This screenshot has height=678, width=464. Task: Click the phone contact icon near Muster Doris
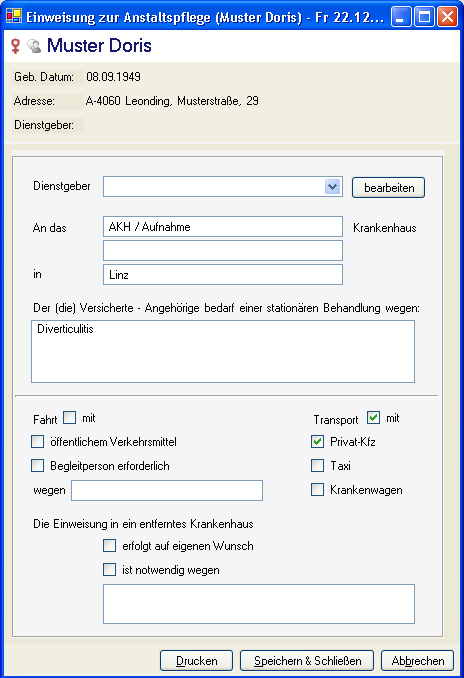34,46
